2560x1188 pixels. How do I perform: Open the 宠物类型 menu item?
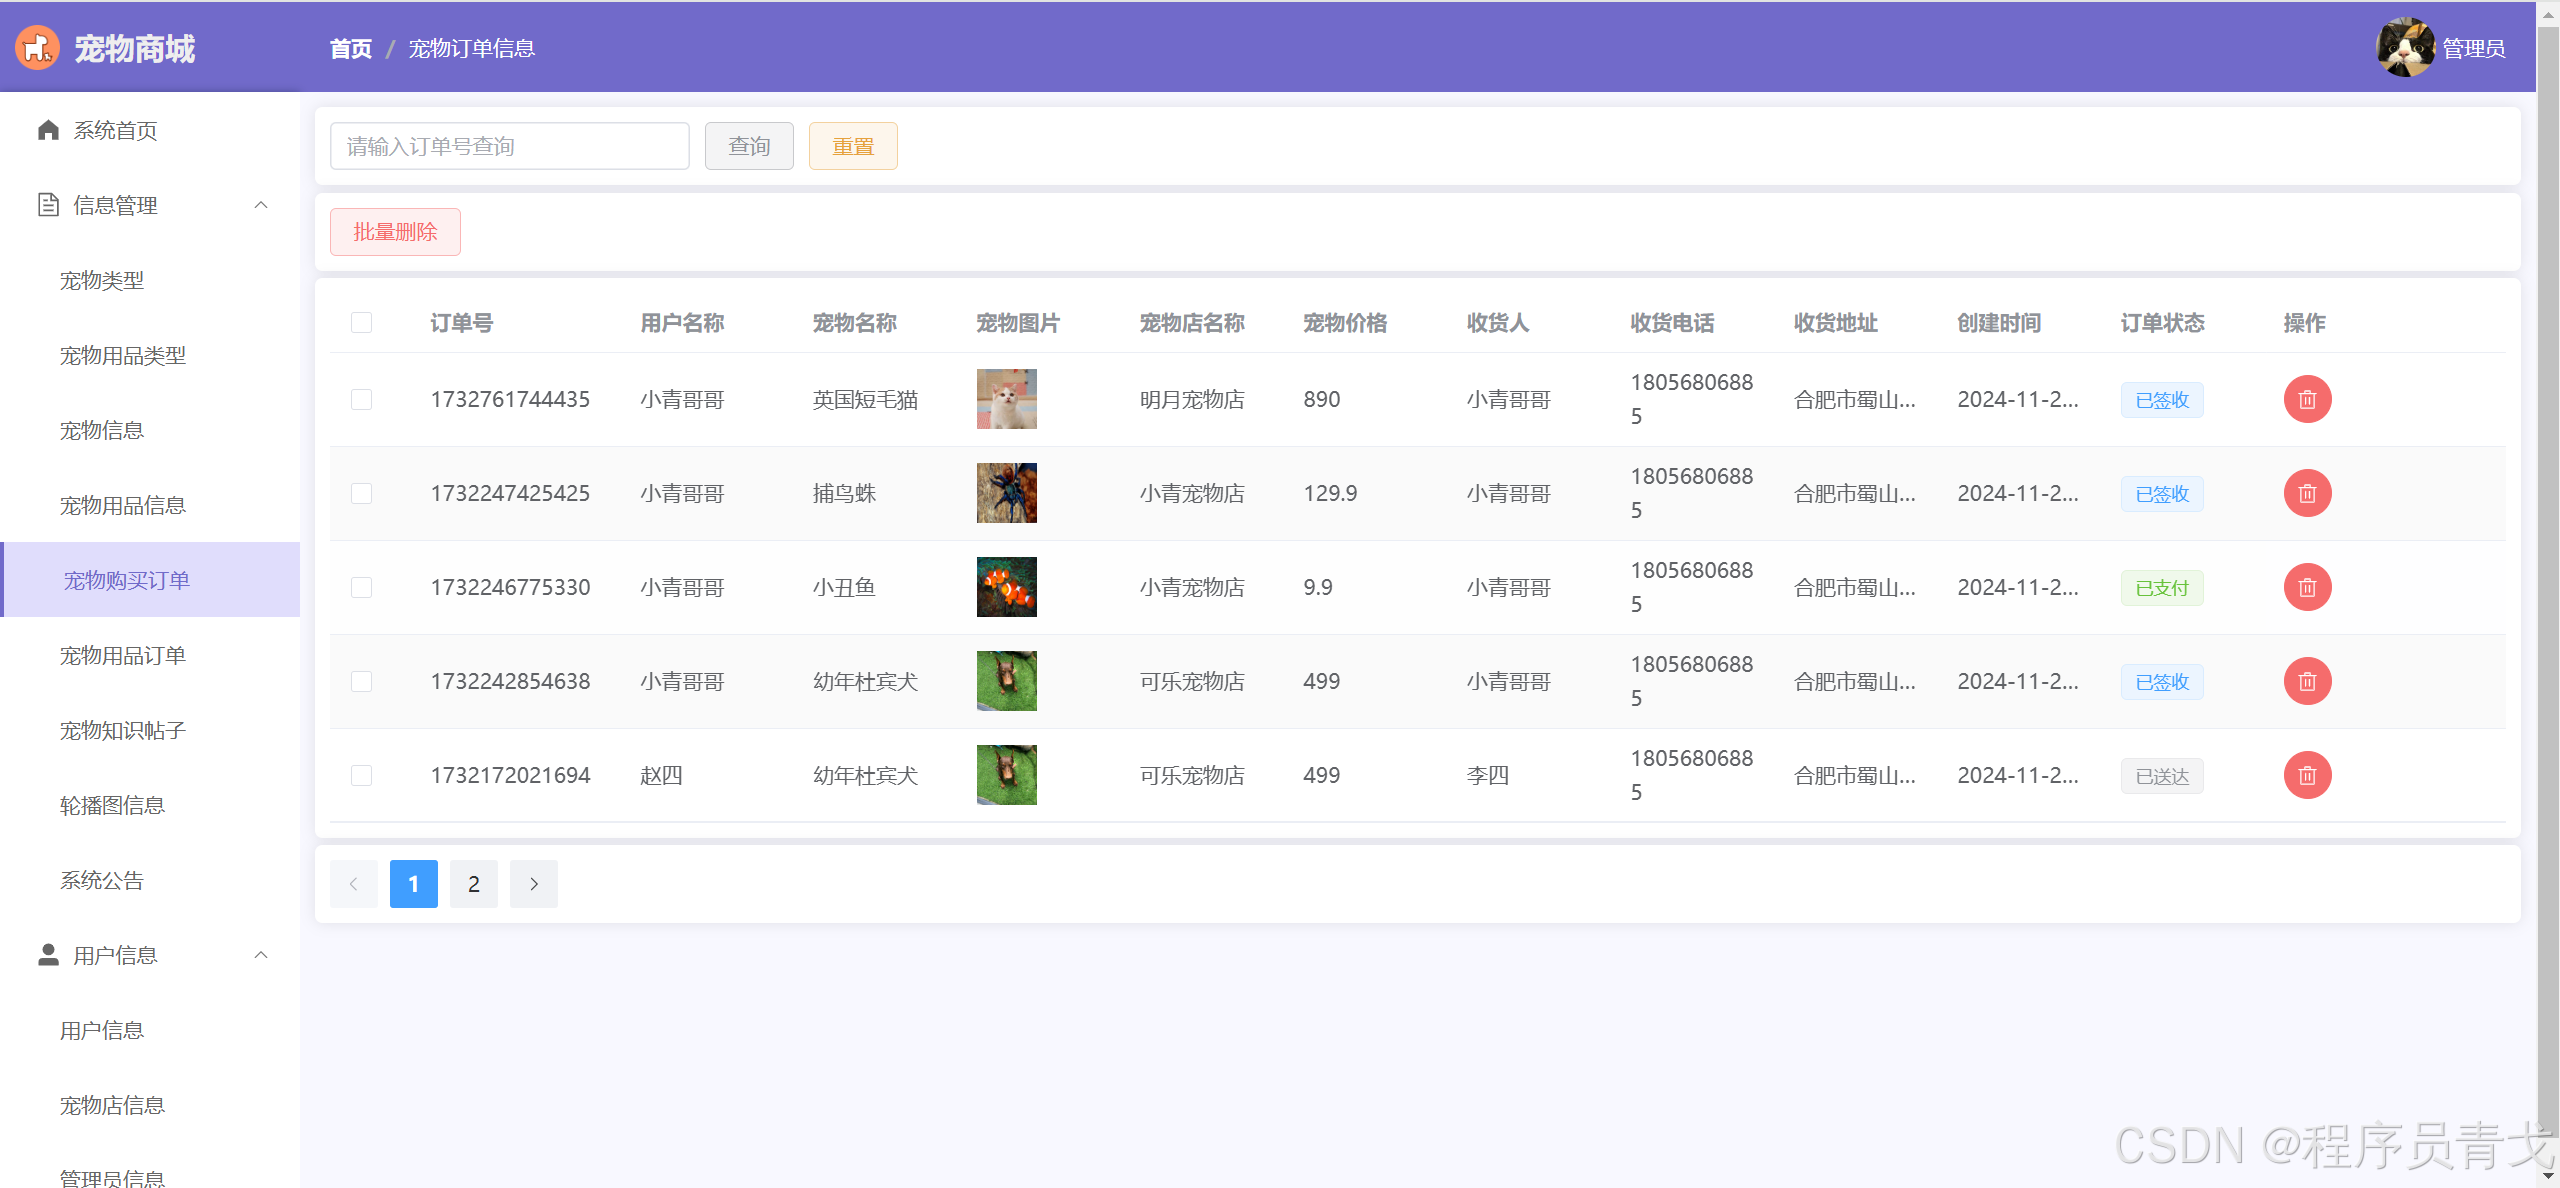point(102,281)
